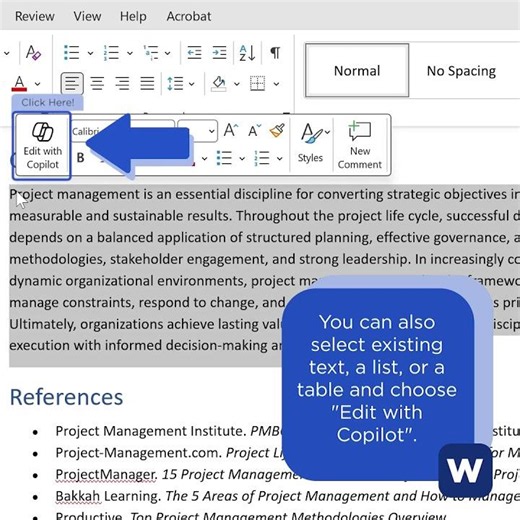Apply bullets from the mini toolbar

224,158
